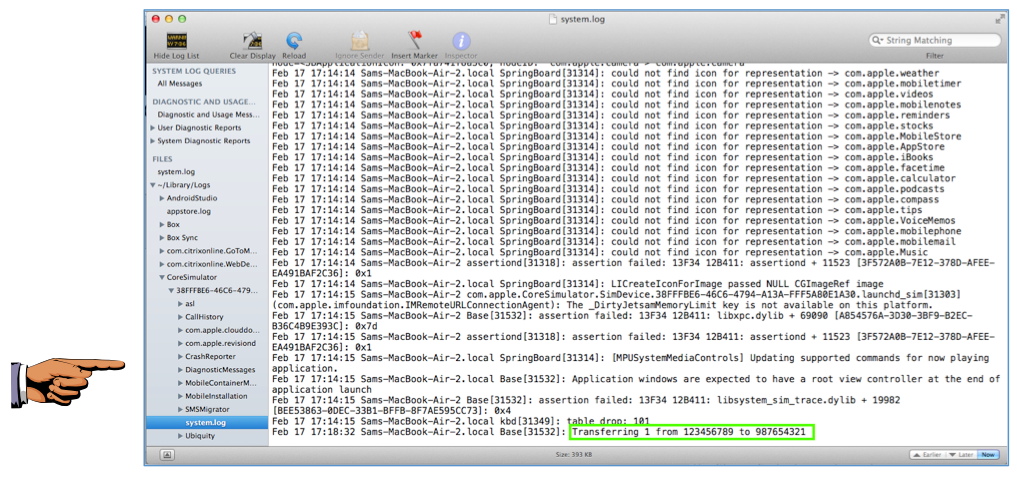This screenshot has width=1017, height=479.
Task: Click the kbd table drop: 101 log line
Action: pyautogui.click(x=461, y=421)
